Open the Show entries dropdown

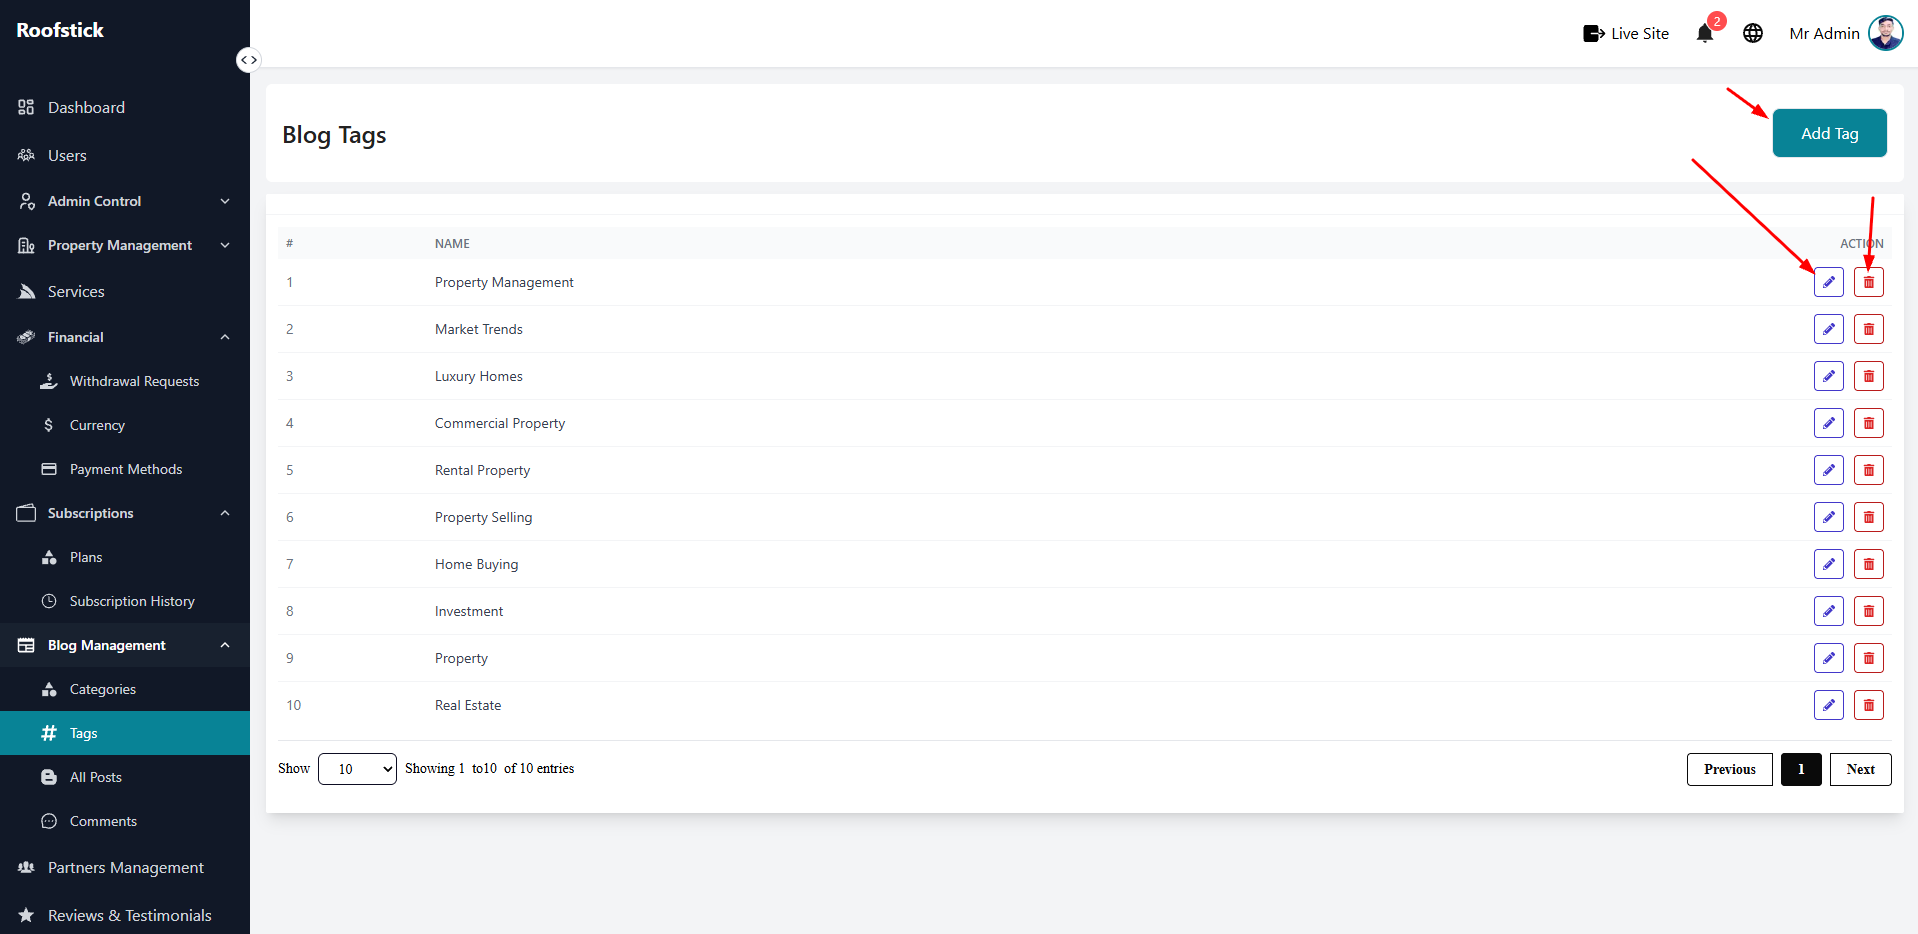point(357,769)
